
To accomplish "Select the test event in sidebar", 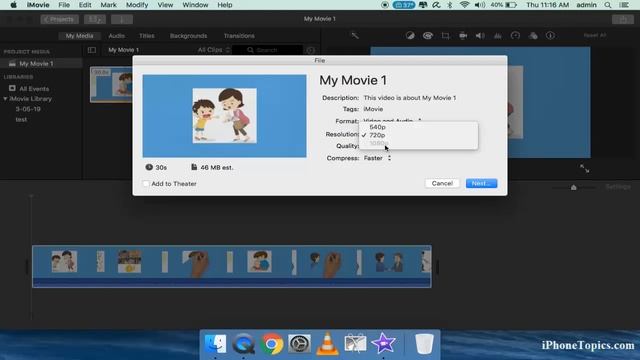I will pos(21,119).
